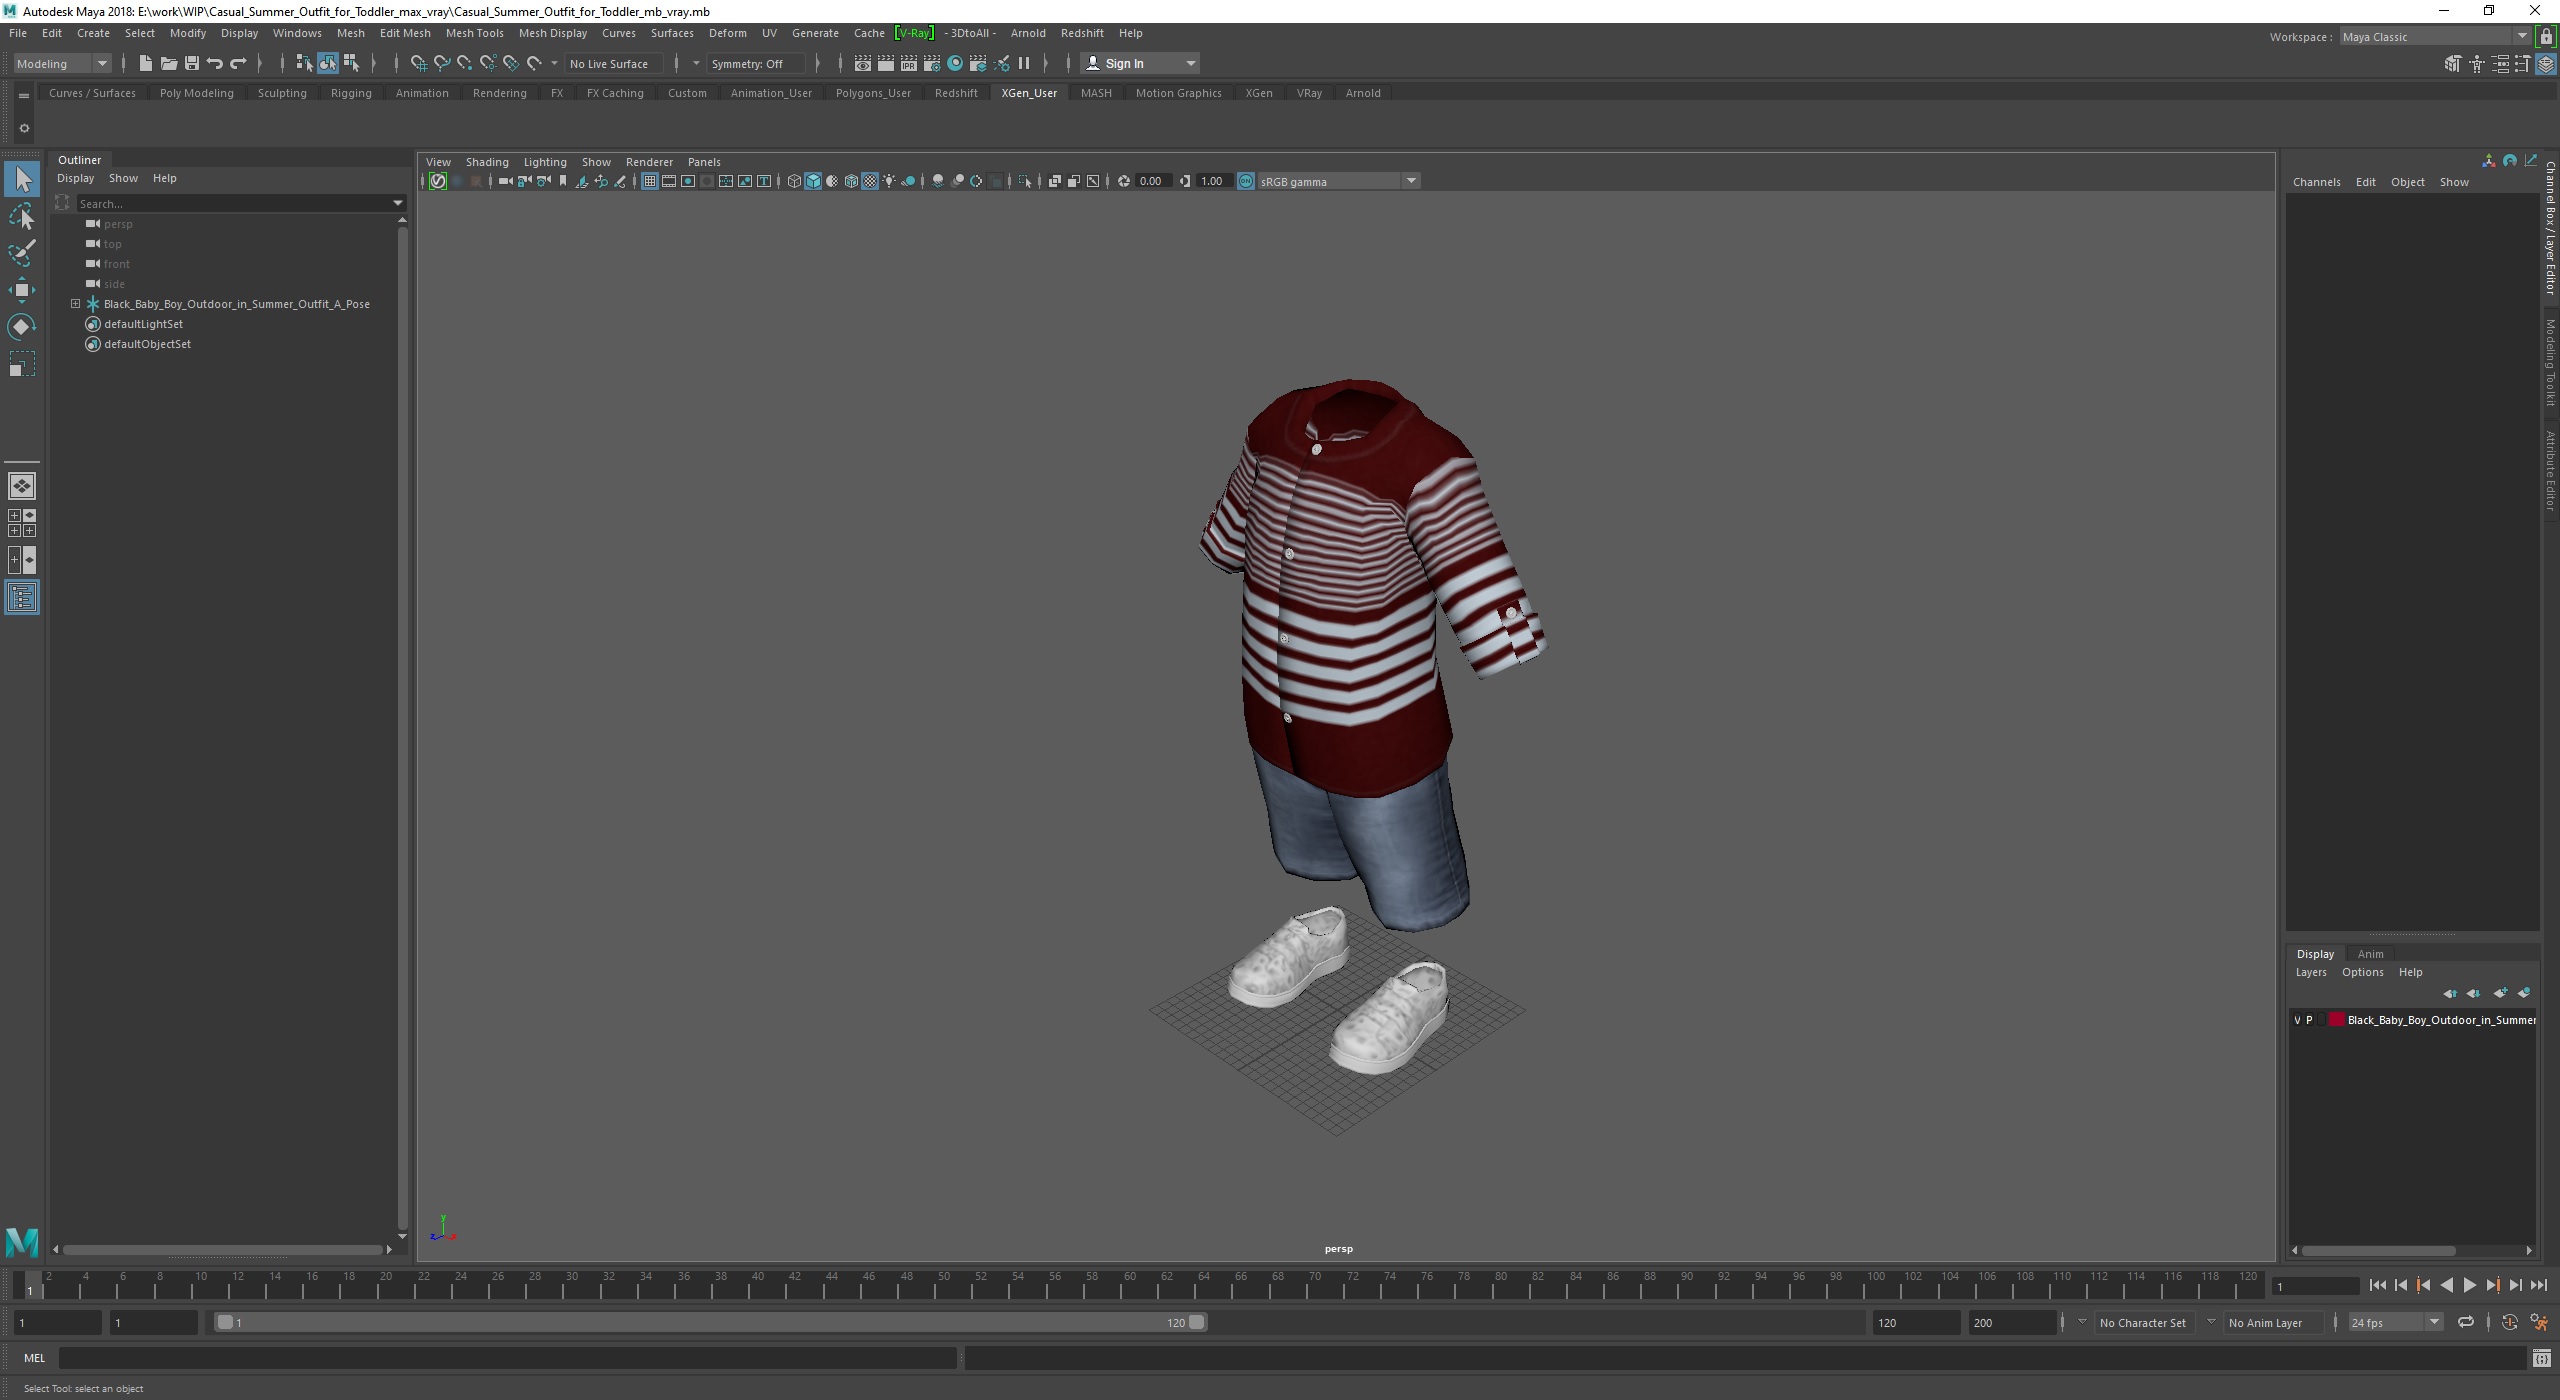Viewport: 2560px width, 1400px height.
Task: Toggle layer playback P box
Action: click(x=2309, y=1020)
